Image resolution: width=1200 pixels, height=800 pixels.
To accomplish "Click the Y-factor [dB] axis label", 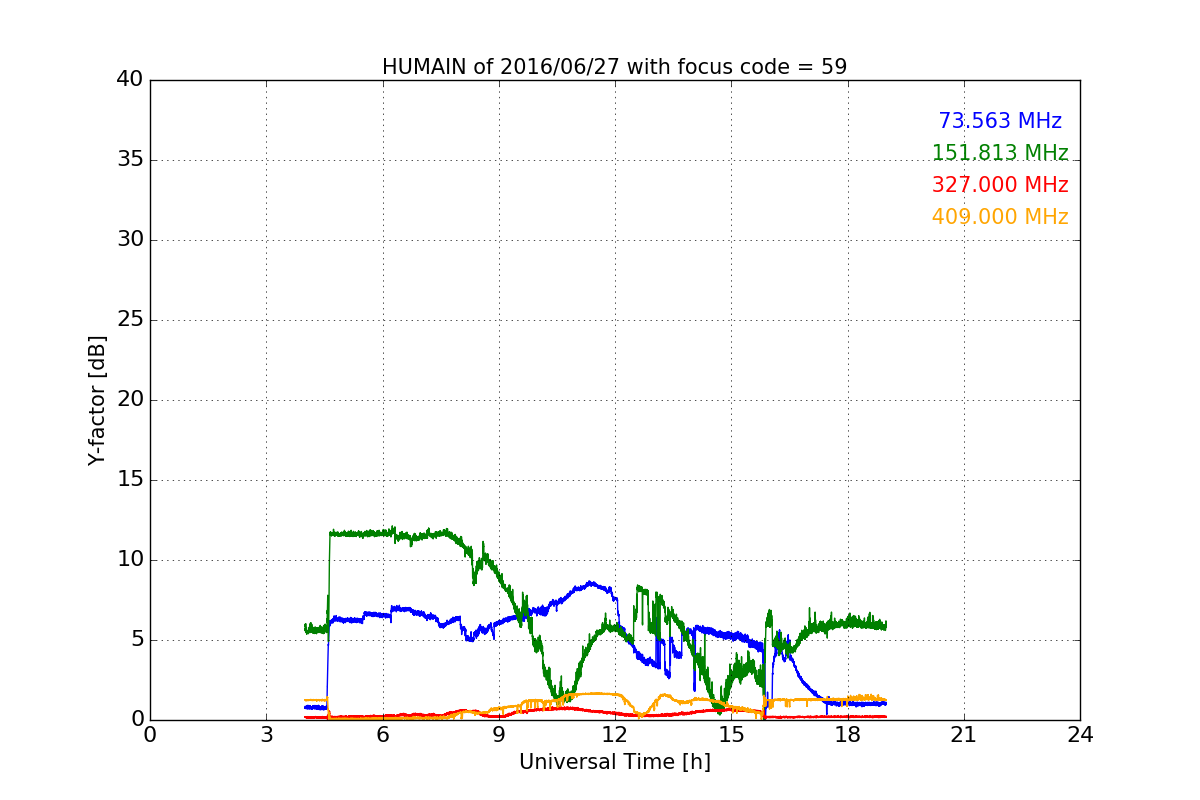I will coord(96,400).
